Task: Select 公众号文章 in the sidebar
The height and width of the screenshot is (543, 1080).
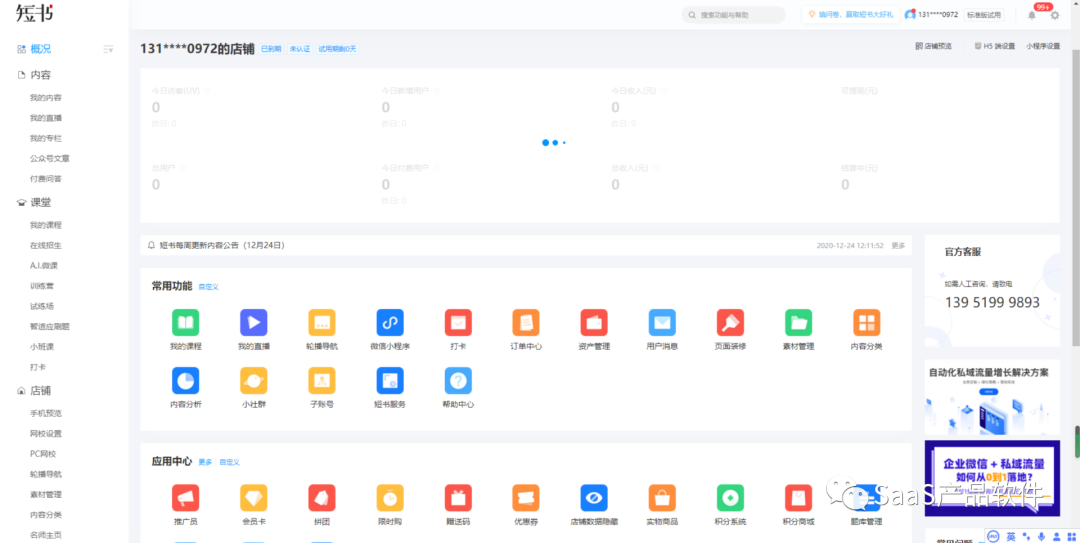Action: (x=49, y=158)
